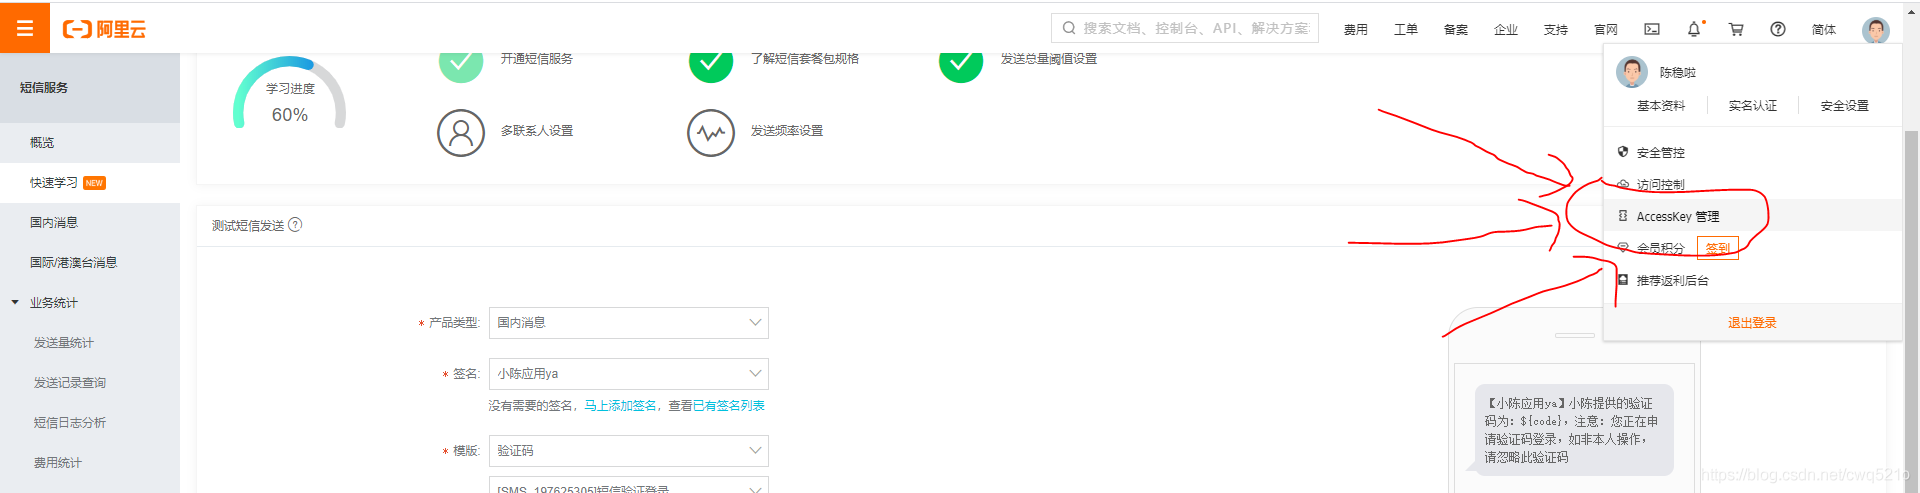Viewport: 1920px width, 493px height.
Task: Focus the top search input field
Action: coord(1185,28)
